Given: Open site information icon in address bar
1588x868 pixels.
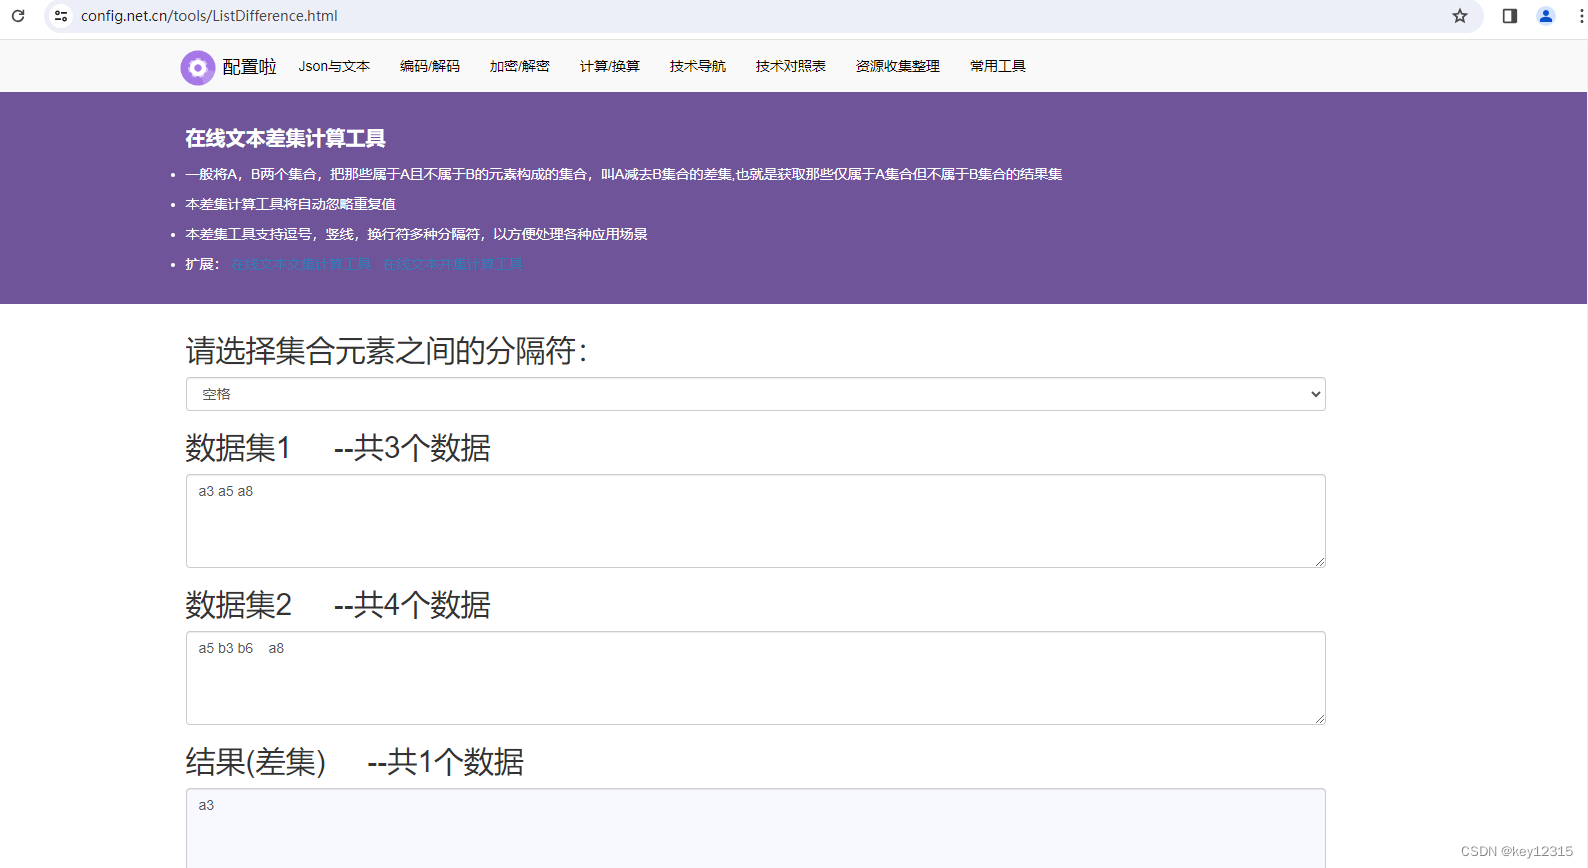Looking at the screenshot, I should (61, 16).
